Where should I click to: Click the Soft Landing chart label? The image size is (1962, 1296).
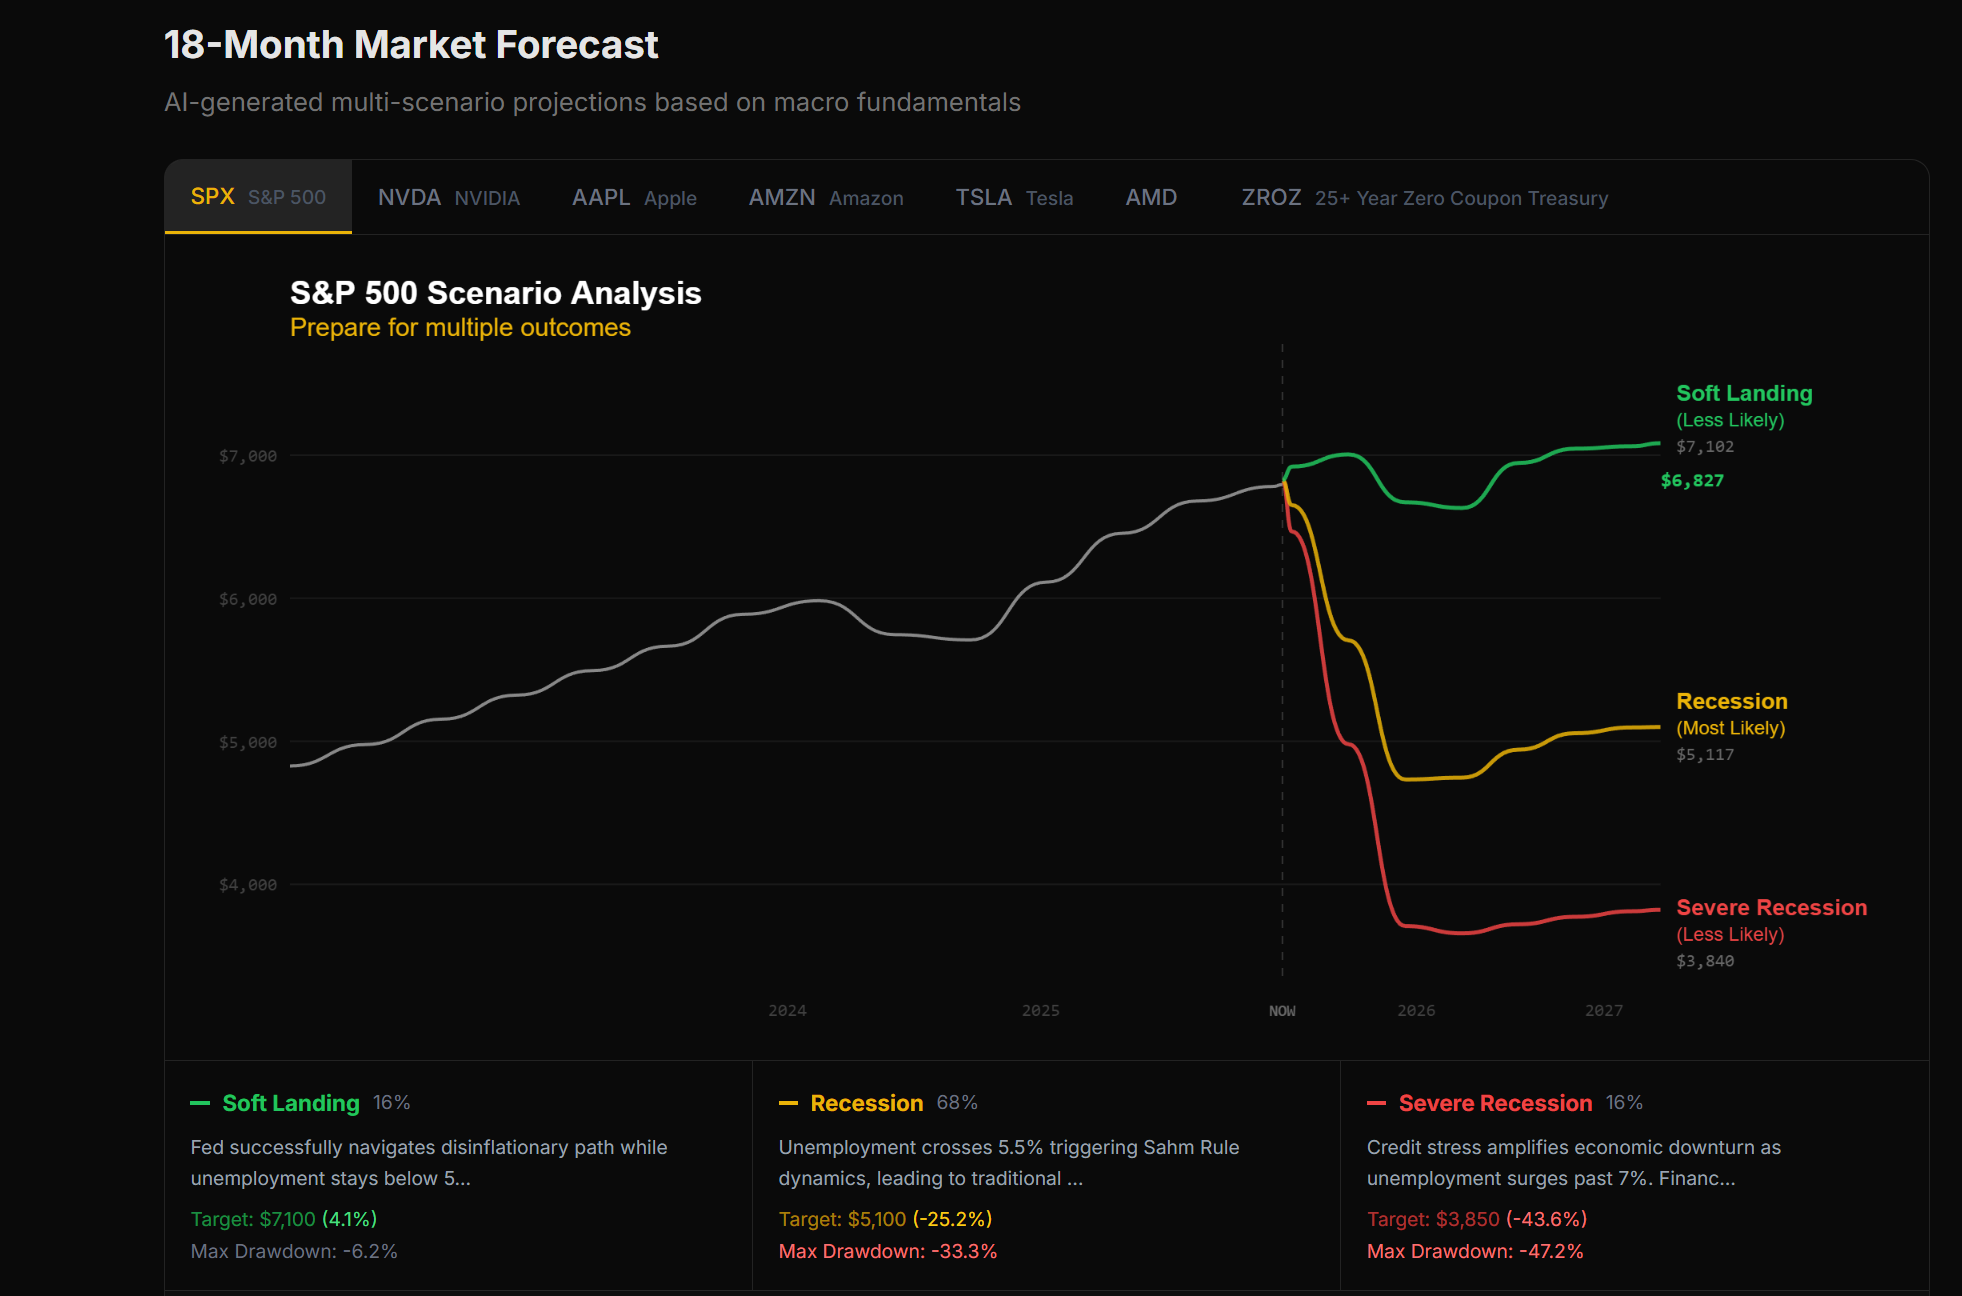click(1744, 393)
